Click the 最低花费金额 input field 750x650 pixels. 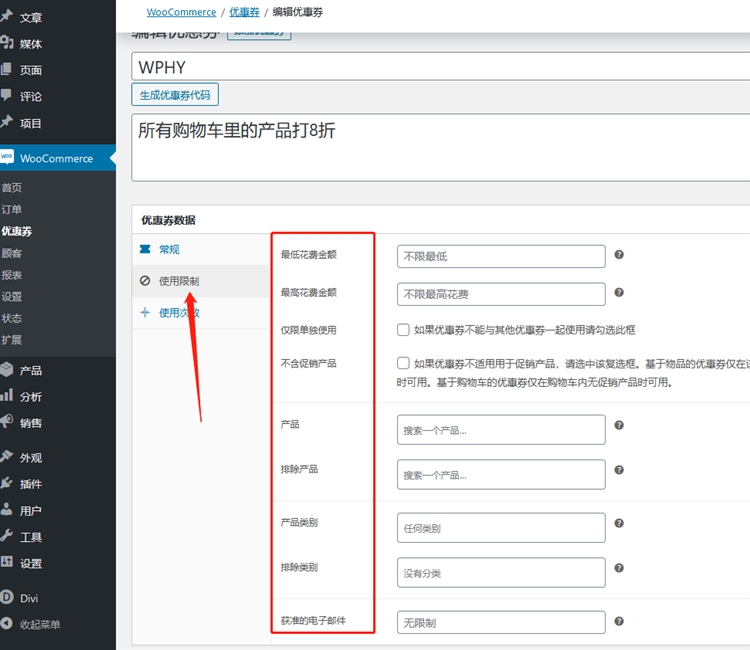(501, 256)
